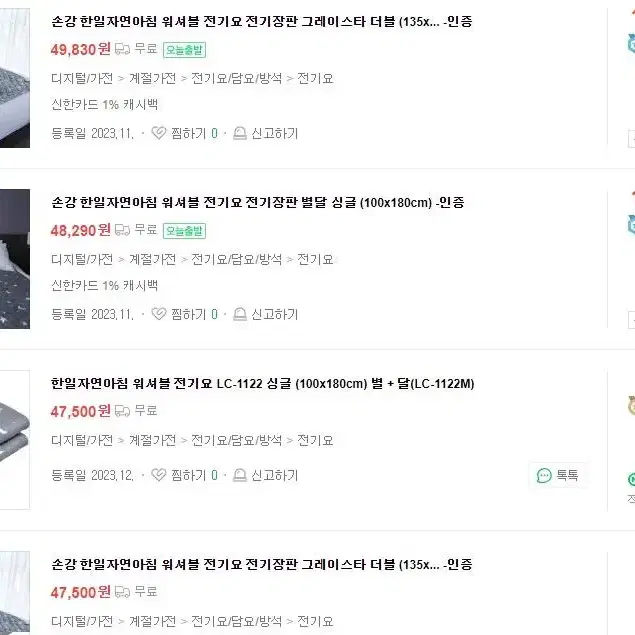Click siren report icon on 48,290원 listing
The height and width of the screenshot is (635, 635).
pos(240,314)
